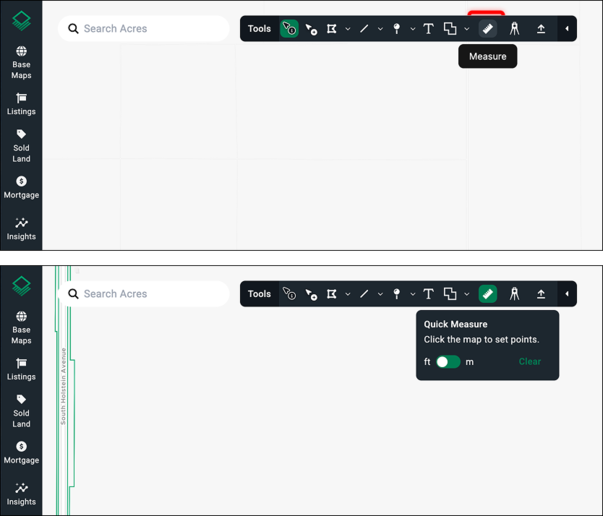Click the South Holstein Avenue street label

pyautogui.click(x=63, y=386)
